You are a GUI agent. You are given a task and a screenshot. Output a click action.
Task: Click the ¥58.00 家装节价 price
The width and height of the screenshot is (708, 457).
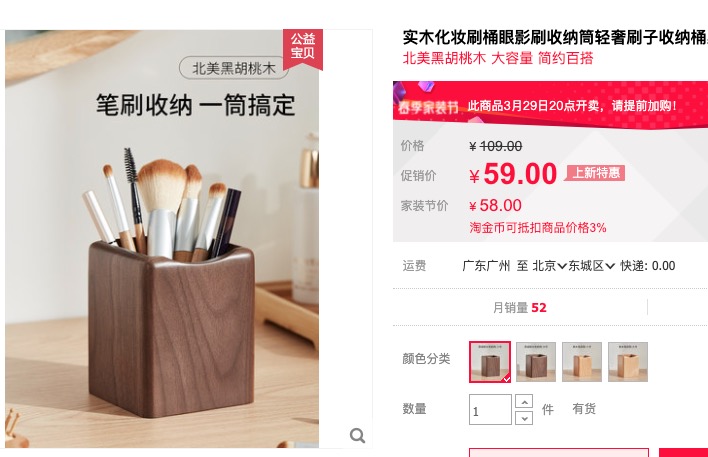pos(495,205)
